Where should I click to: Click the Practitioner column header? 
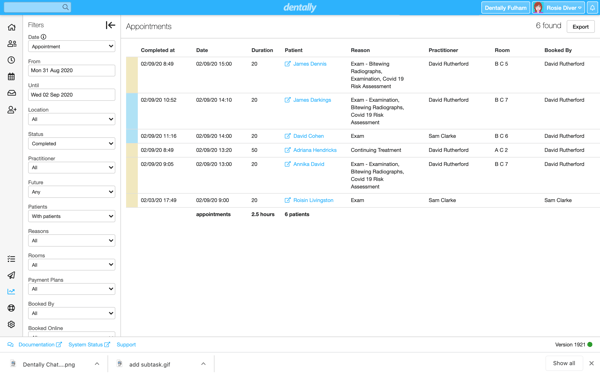point(443,50)
